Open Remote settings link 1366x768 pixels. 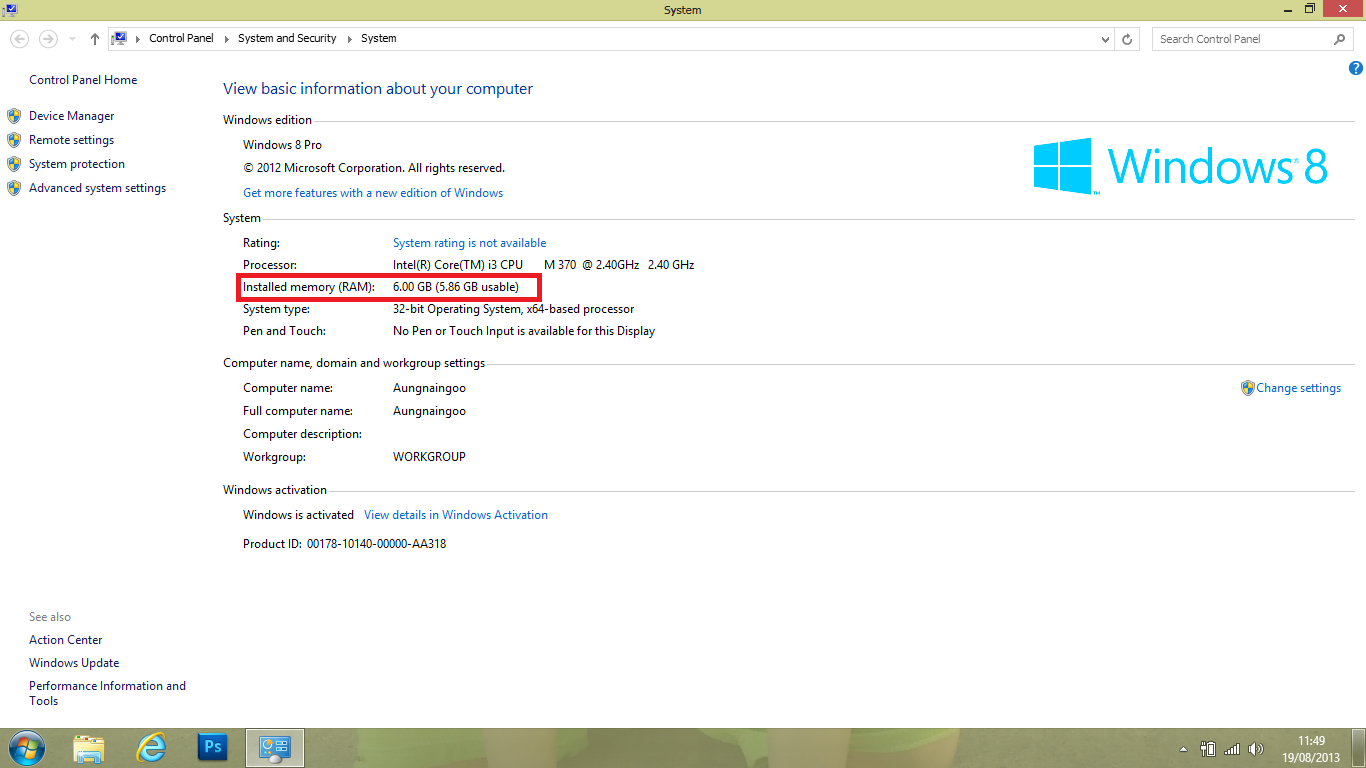(x=72, y=140)
